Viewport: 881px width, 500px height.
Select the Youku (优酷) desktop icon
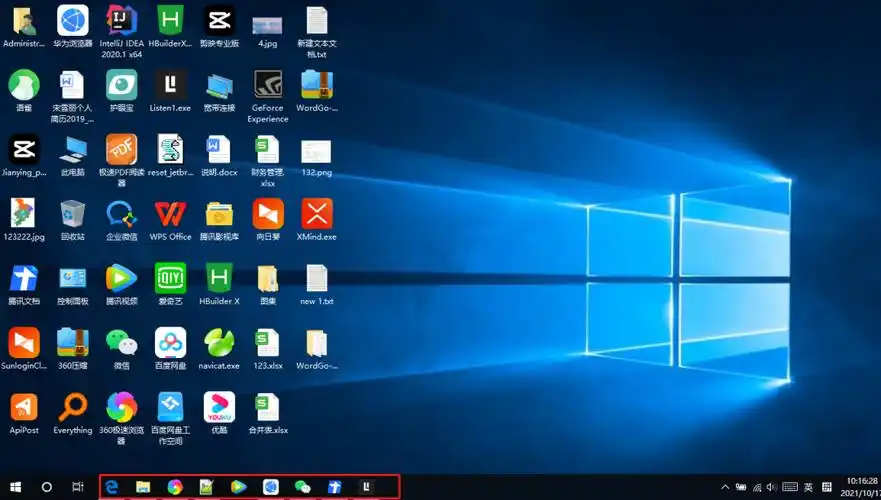click(x=219, y=407)
